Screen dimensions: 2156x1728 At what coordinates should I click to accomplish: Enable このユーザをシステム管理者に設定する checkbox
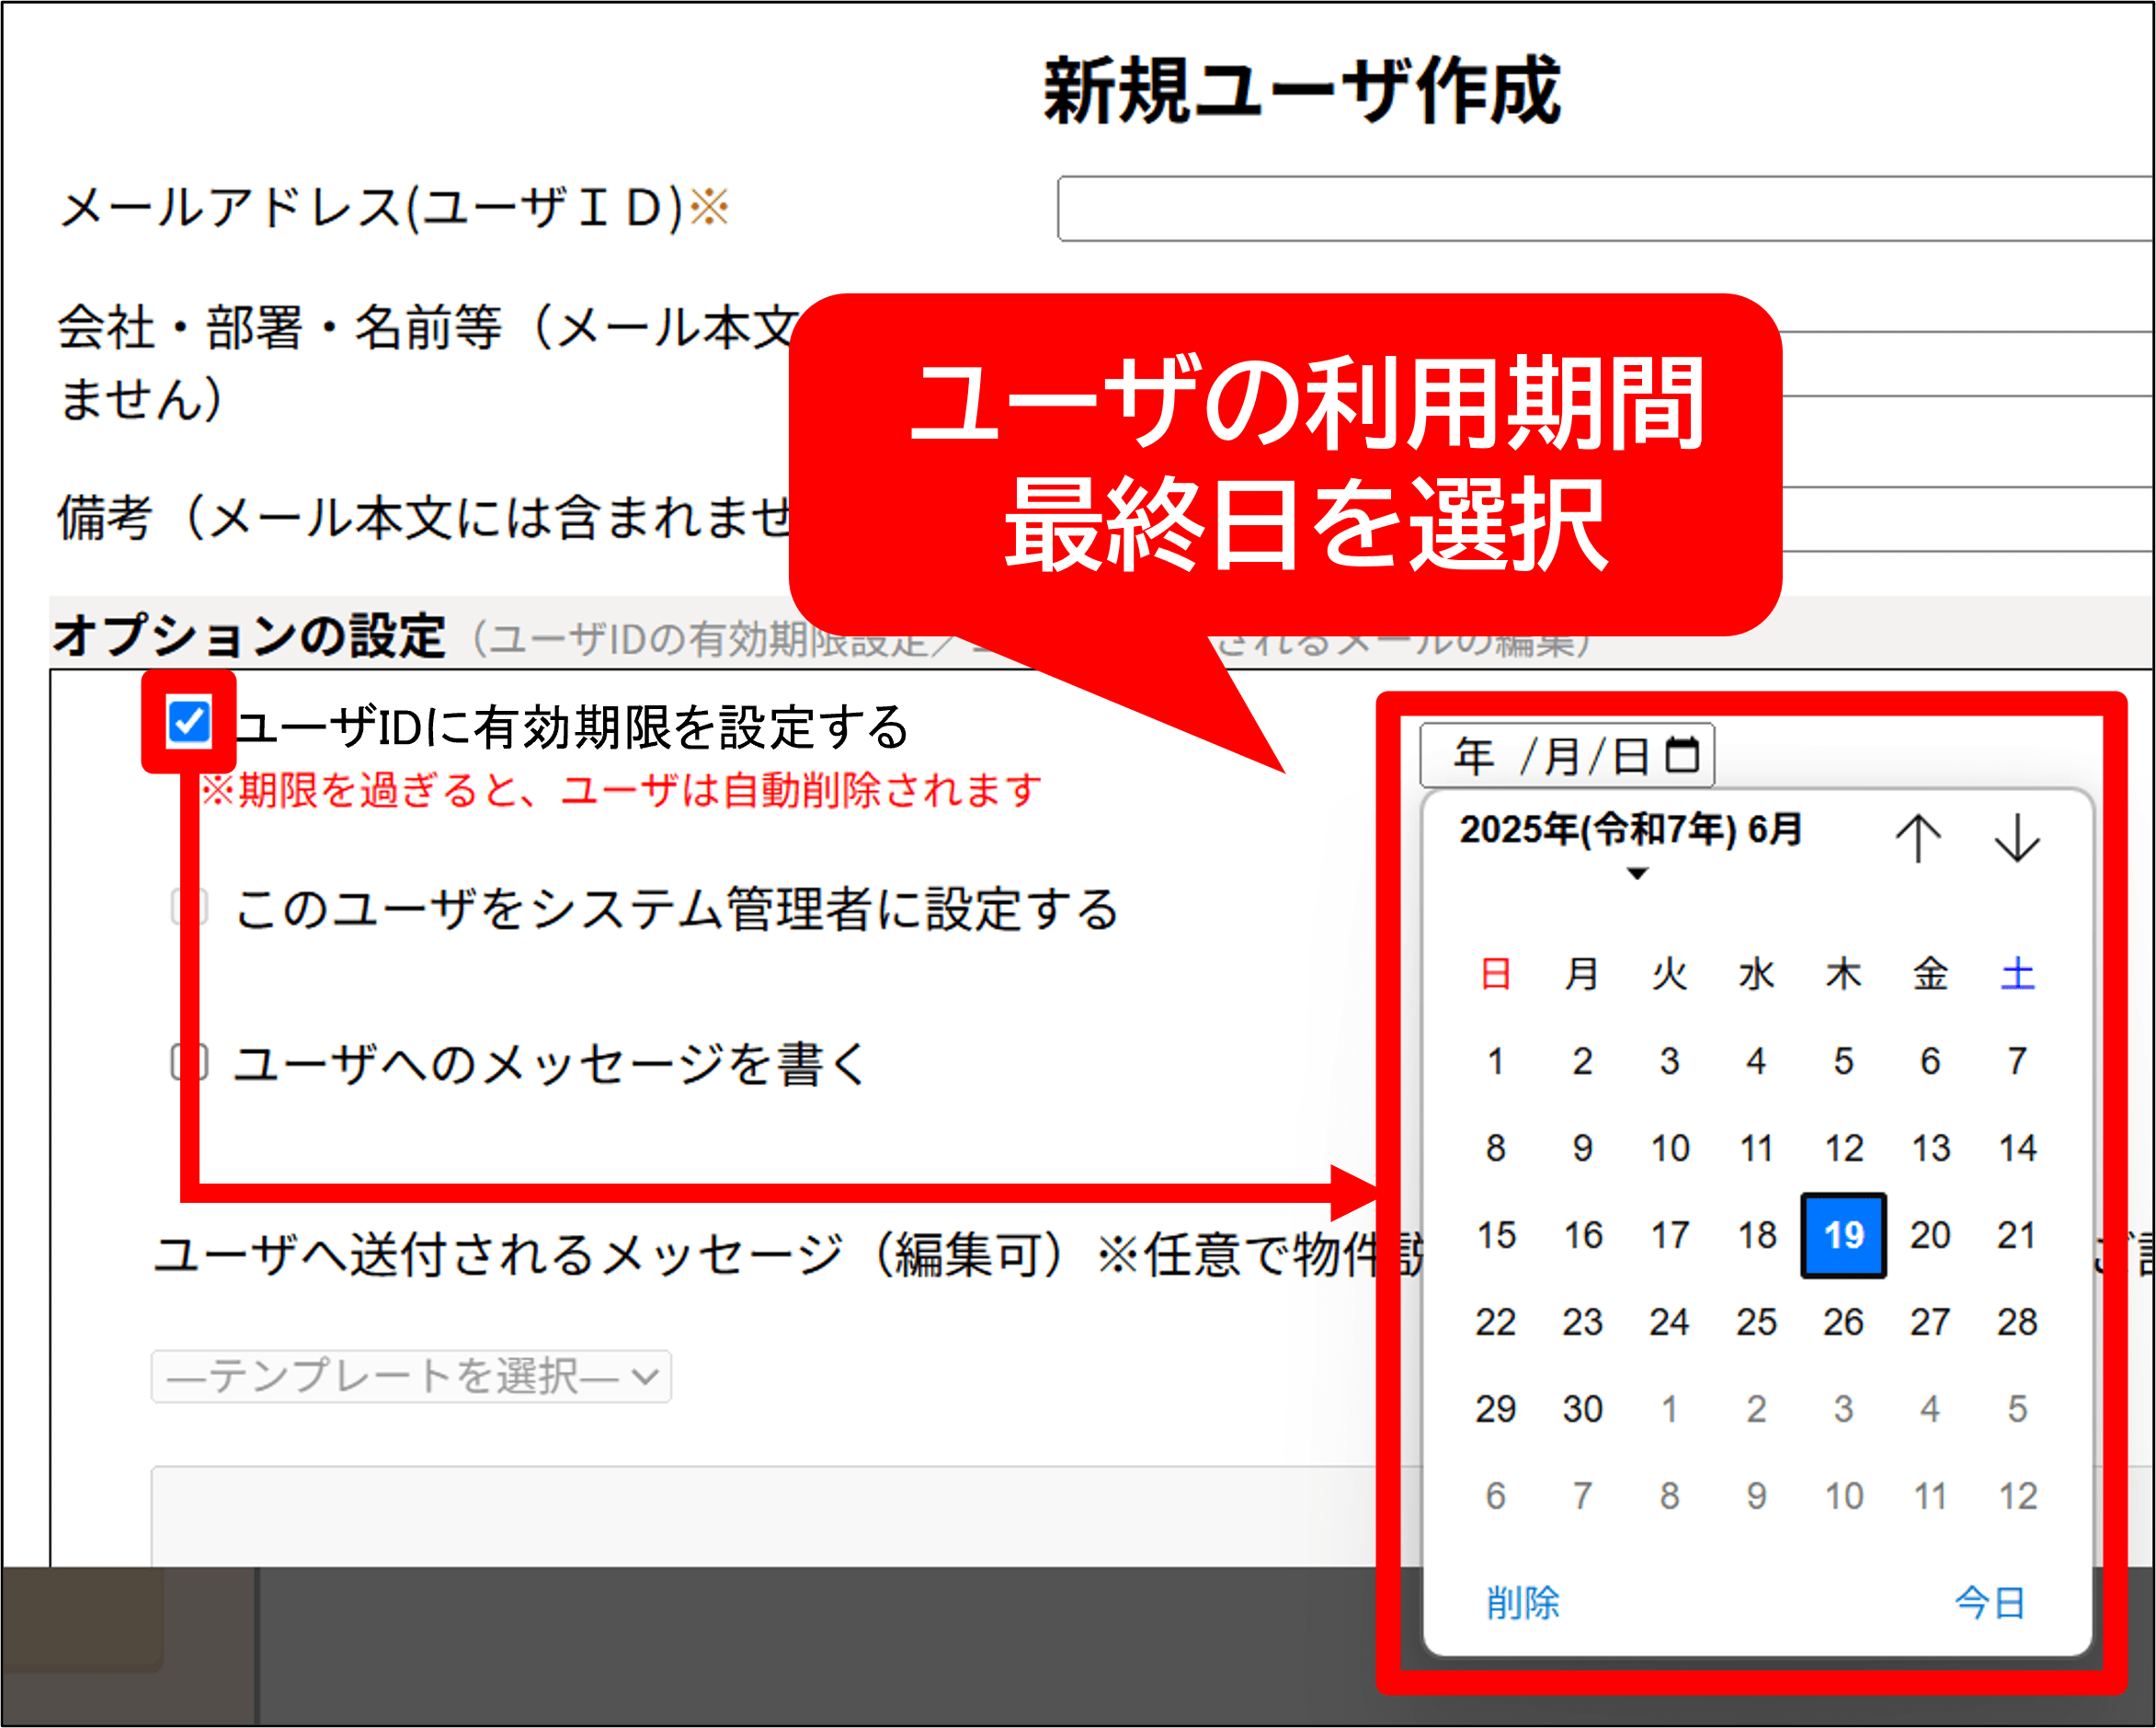[x=189, y=907]
